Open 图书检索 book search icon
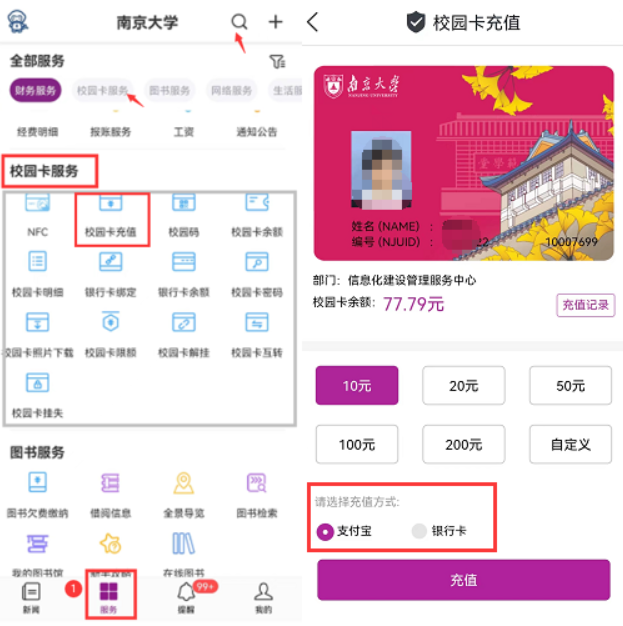 coord(256,483)
